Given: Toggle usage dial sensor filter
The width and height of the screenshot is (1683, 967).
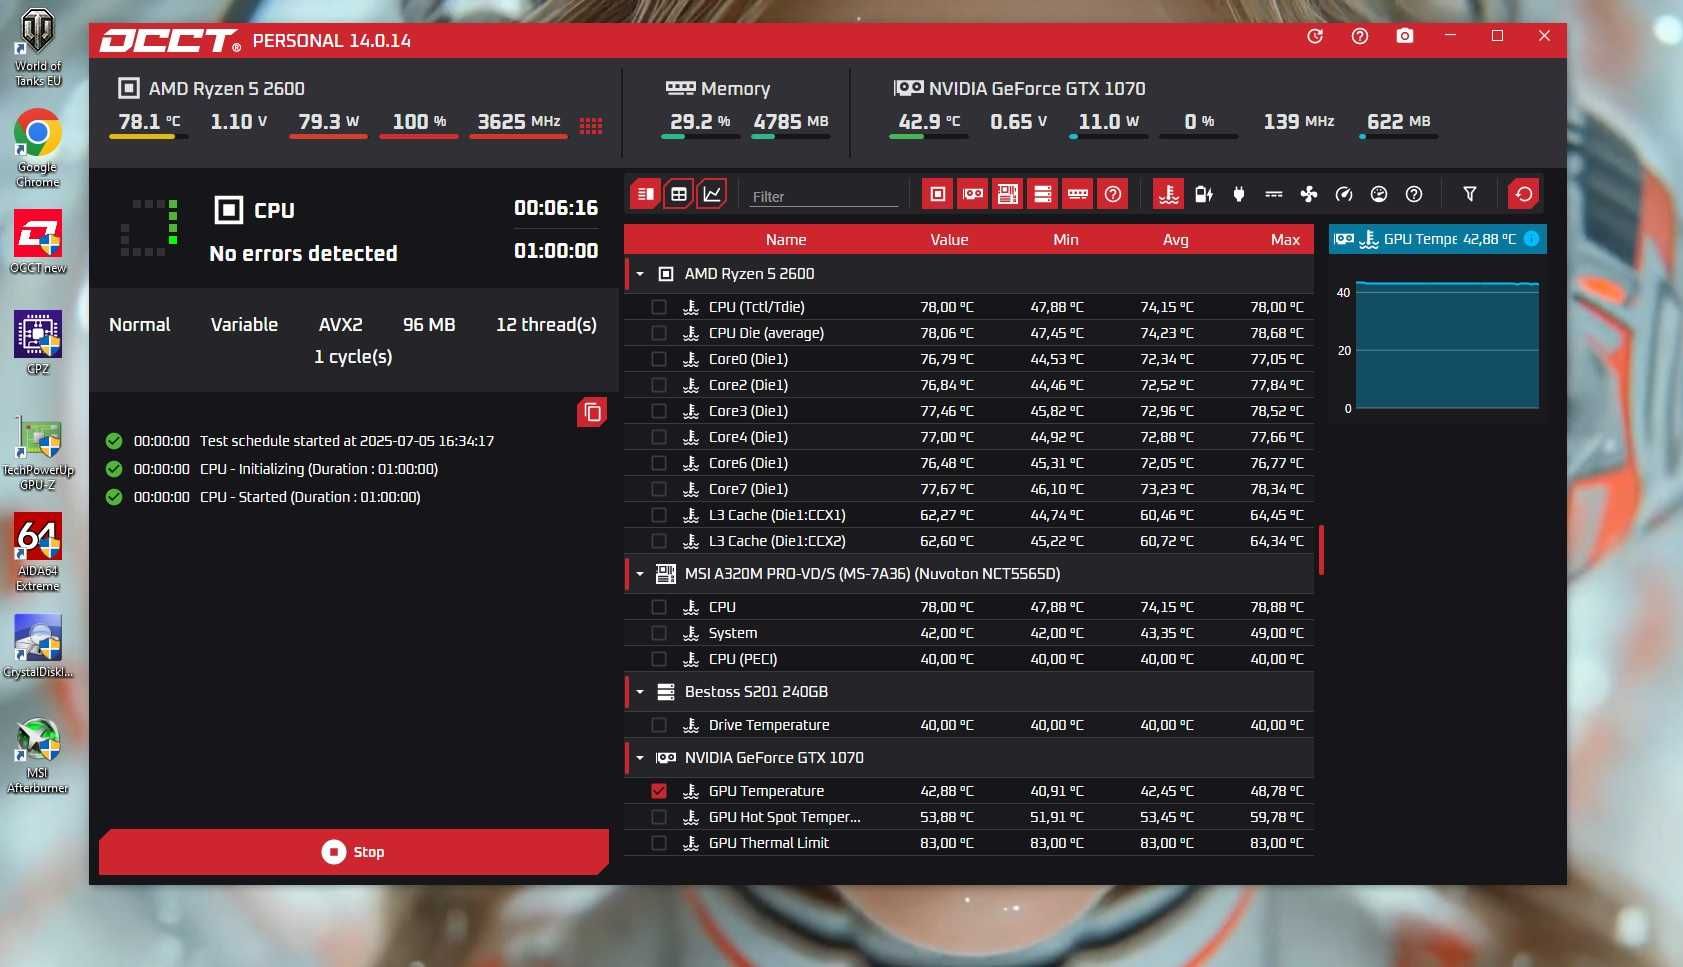Looking at the screenshot, I should [x=1379, y=194].
